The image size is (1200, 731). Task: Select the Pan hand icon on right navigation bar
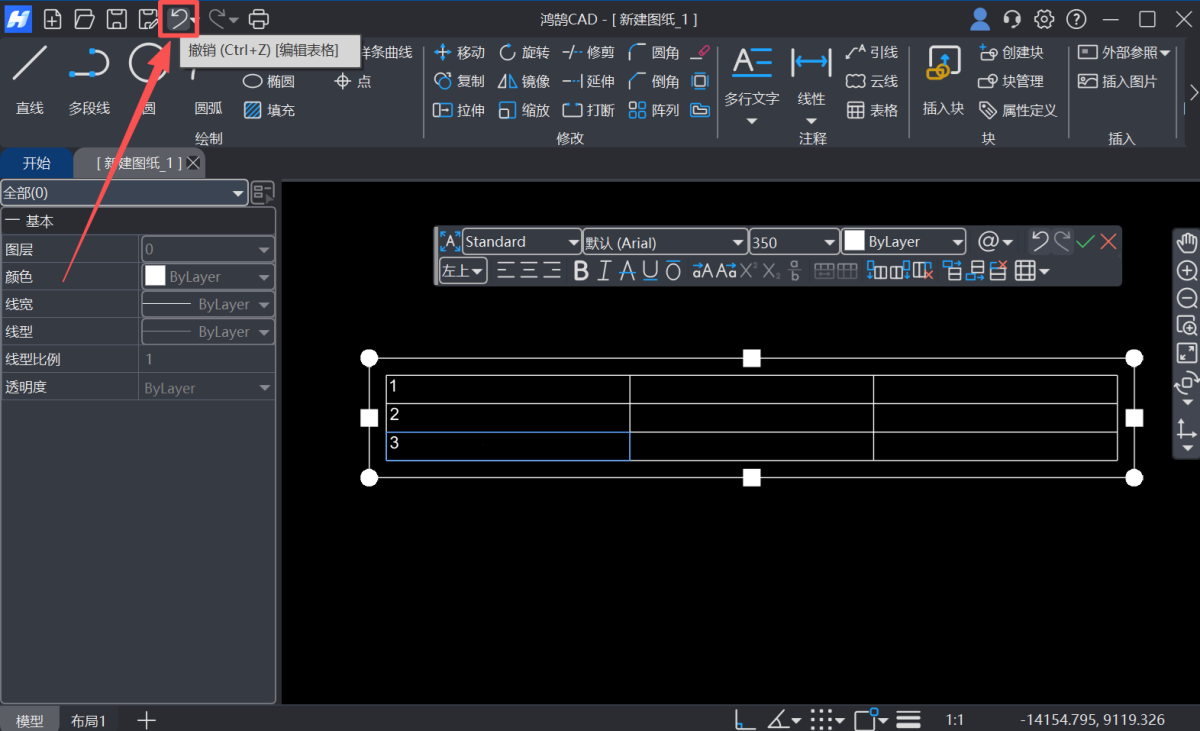click(1186, 241)
